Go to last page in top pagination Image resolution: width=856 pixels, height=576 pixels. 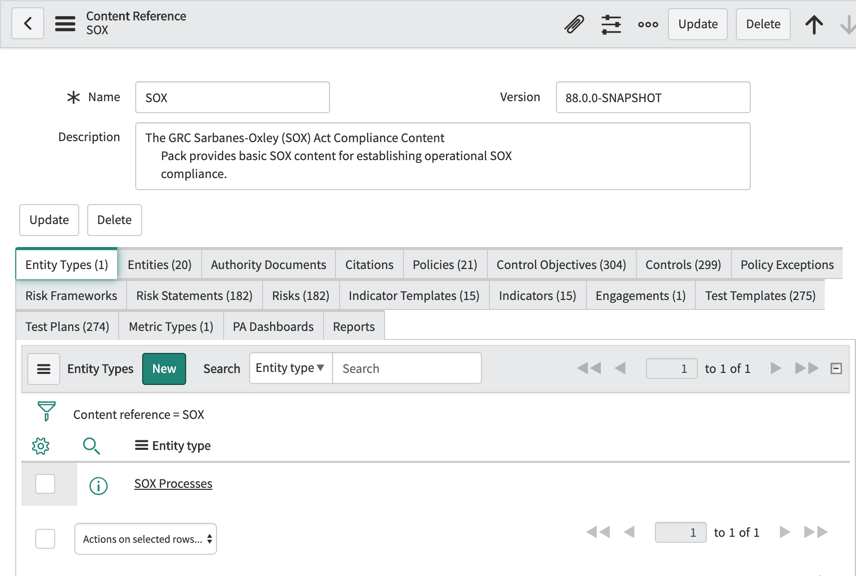click(x=807, y=368)
